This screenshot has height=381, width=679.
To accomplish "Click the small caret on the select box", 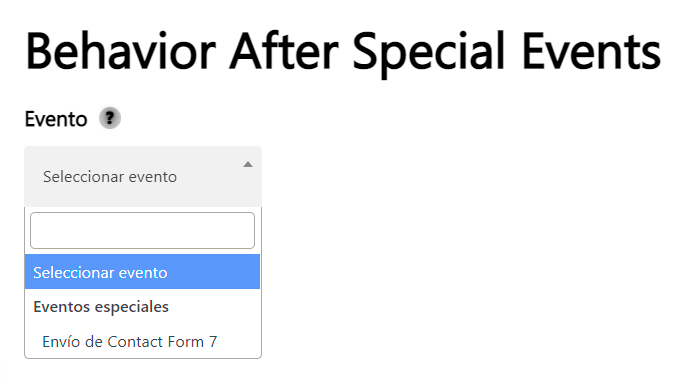I will click(248, 164).
